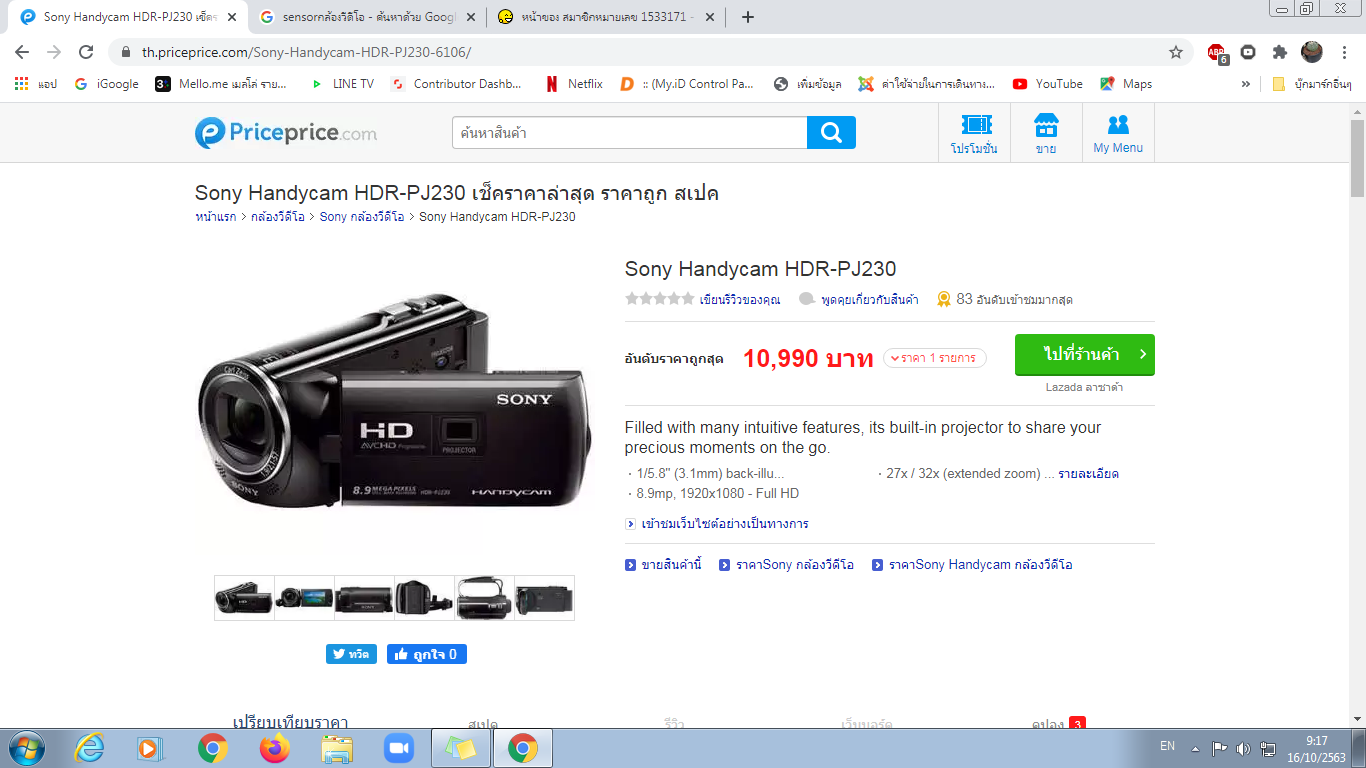Open the แอป apps grid shortcut

pos(36,84)
